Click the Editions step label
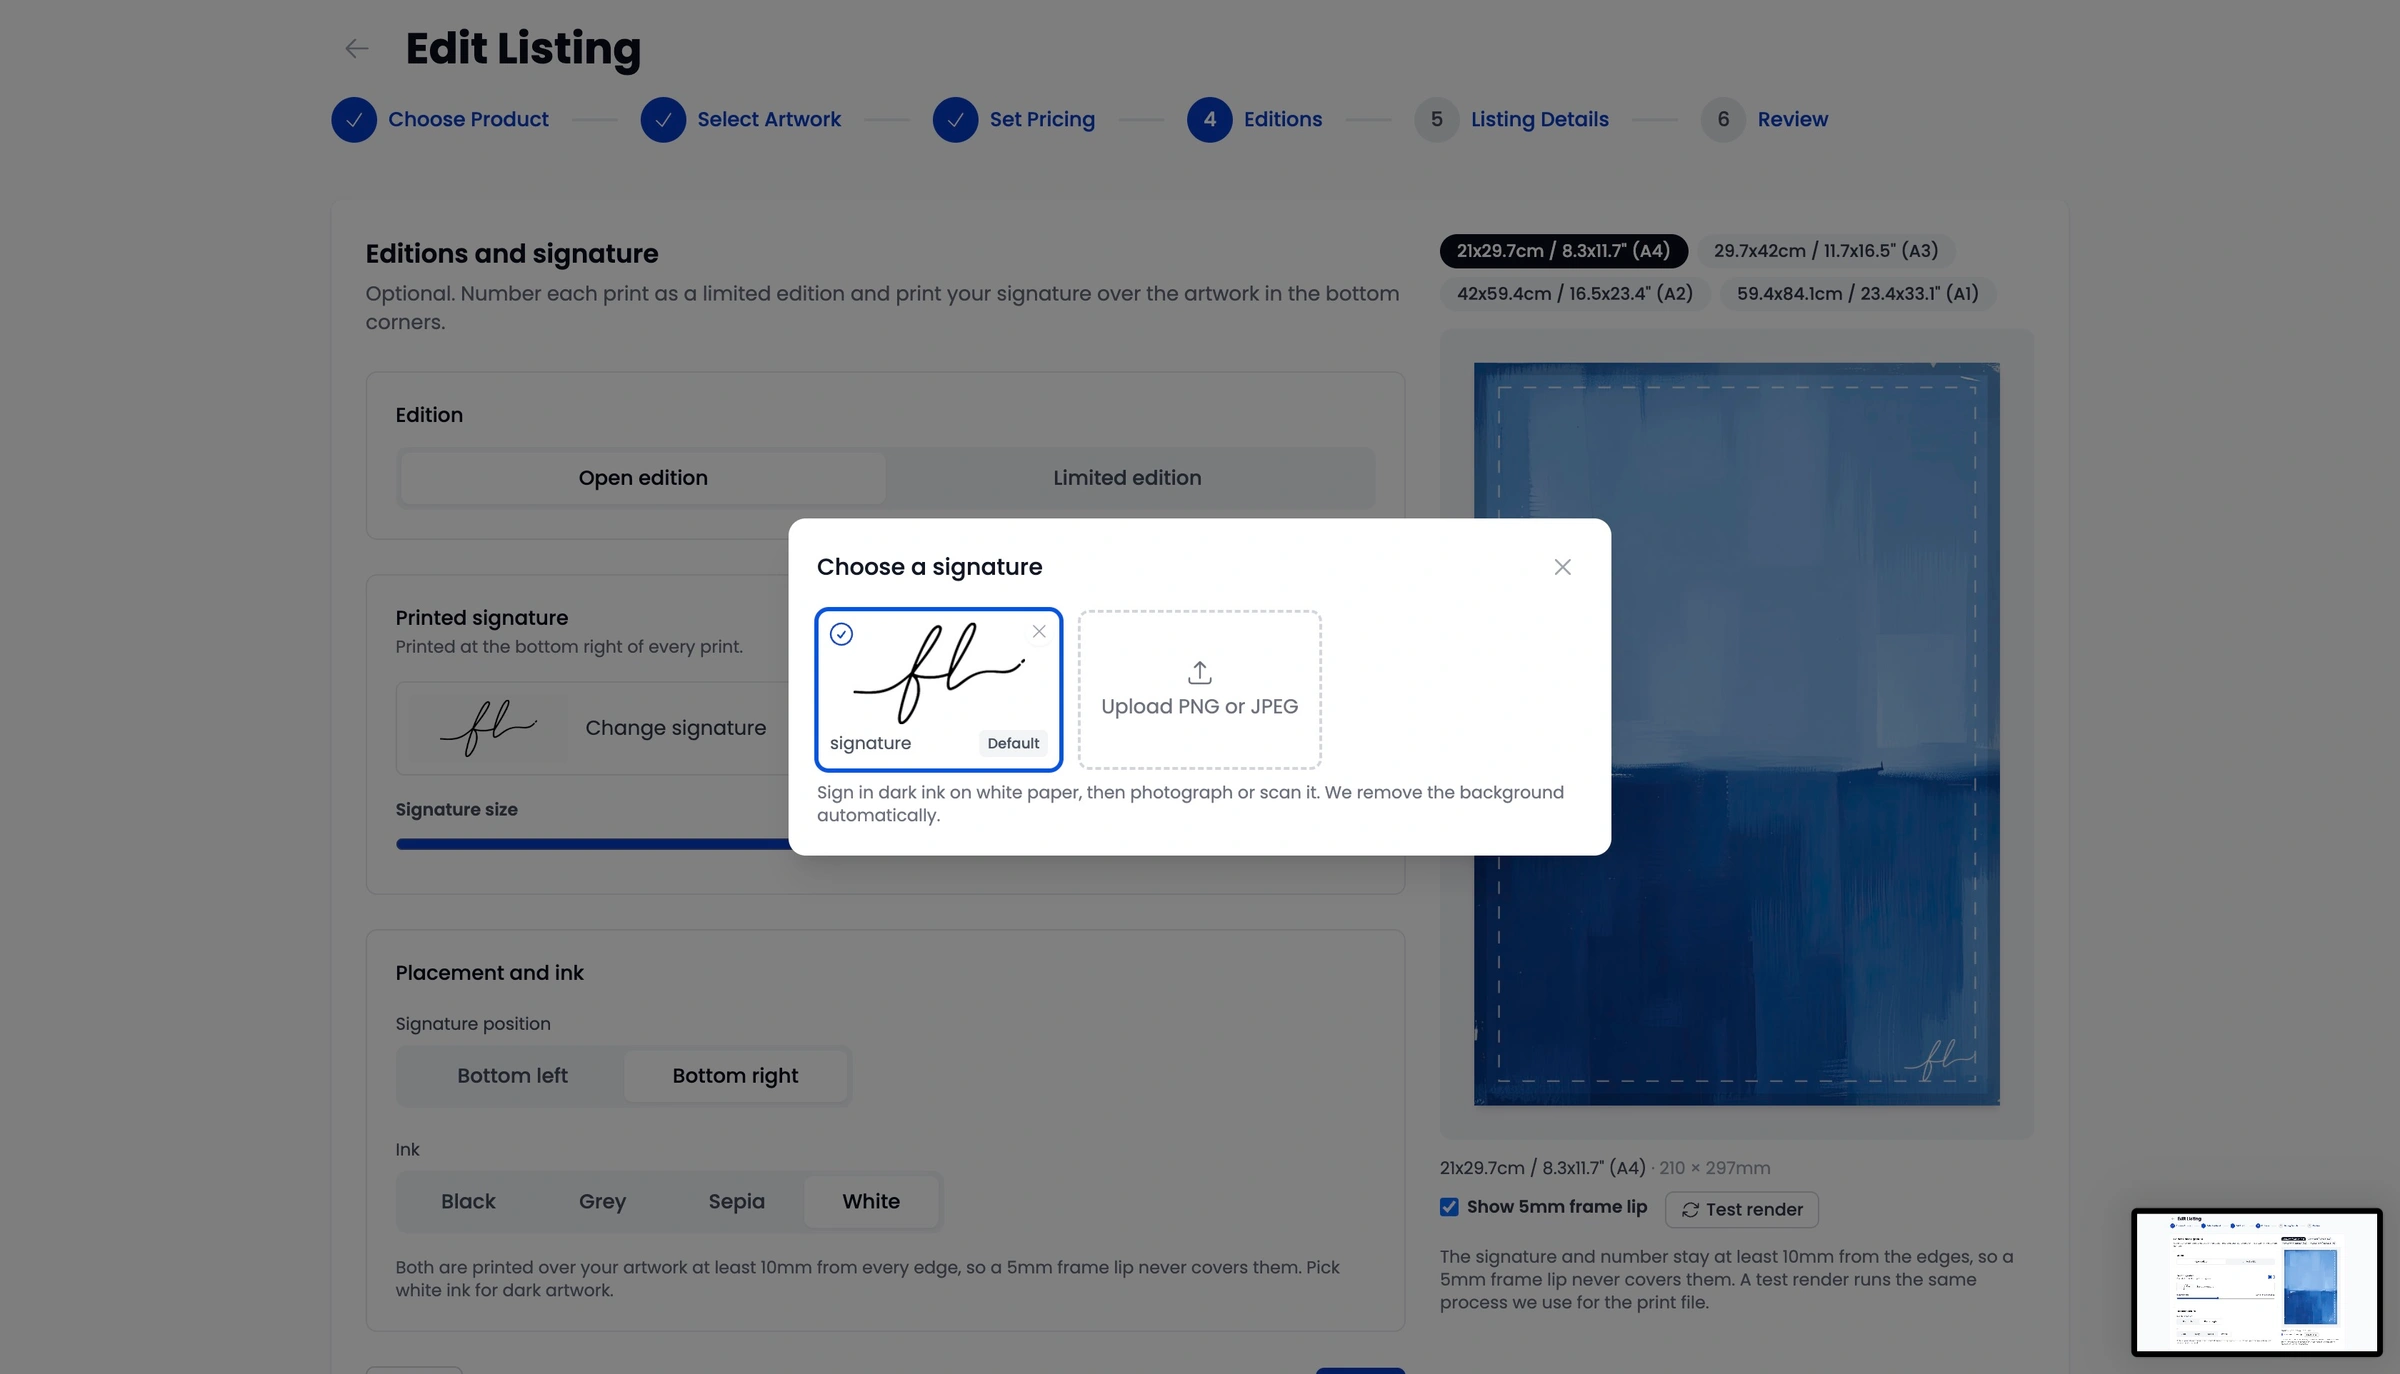Viewport: 2400px width, 1374px height. pos(1283,120)
